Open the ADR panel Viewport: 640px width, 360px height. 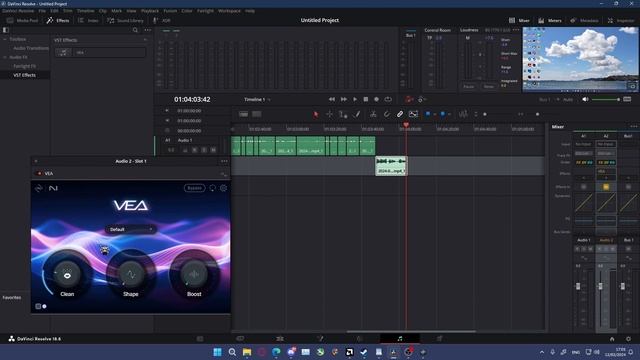pyautogui.click(x=162, y=20)
